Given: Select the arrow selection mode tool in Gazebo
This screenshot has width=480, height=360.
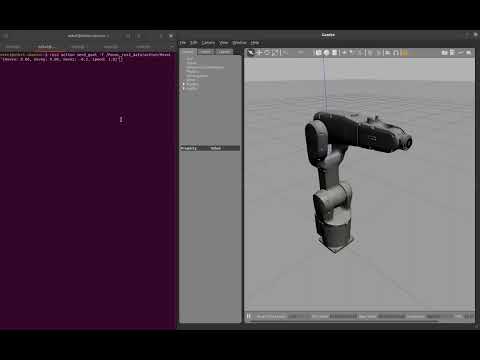Looking at the screenshot, I should (x=251, y=53).
